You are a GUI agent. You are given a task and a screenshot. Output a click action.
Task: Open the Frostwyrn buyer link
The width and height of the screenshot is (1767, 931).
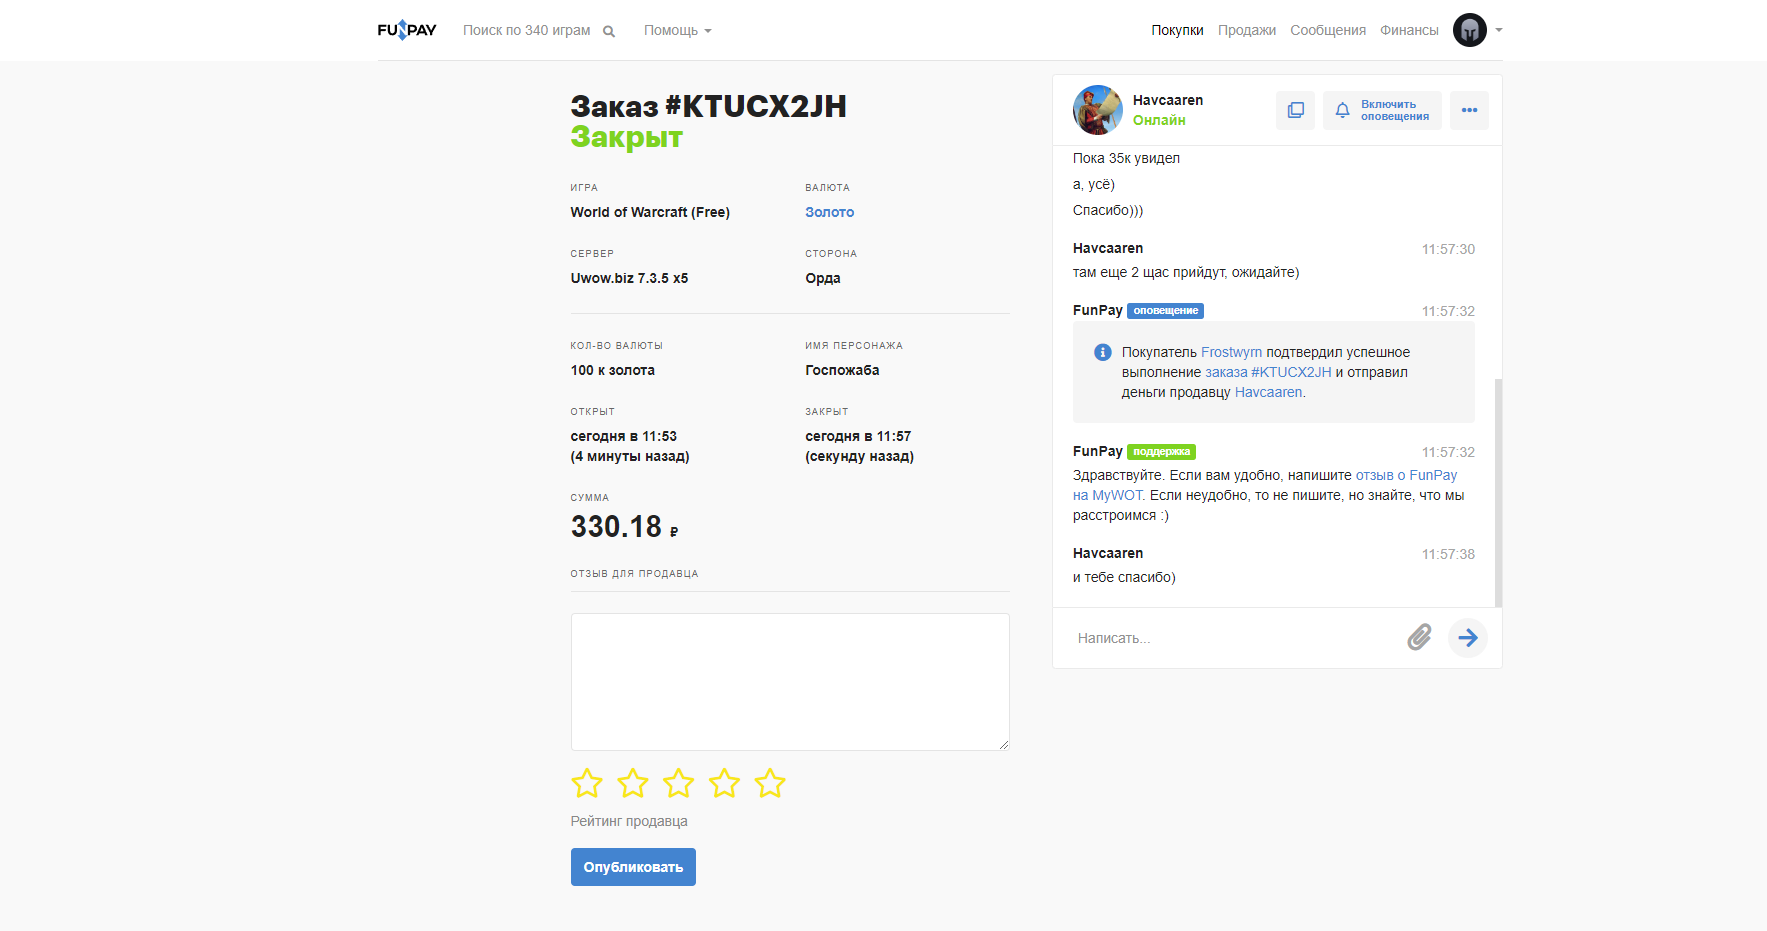coord(1231,352)
